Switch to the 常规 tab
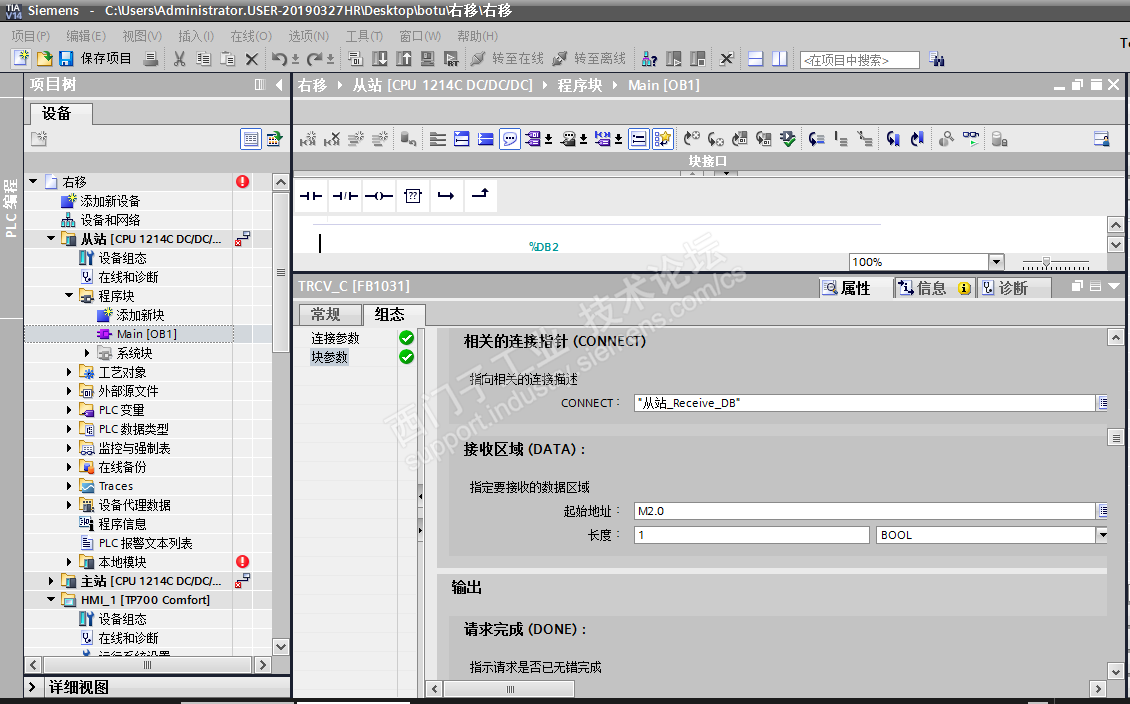 [x=329, y=314]
